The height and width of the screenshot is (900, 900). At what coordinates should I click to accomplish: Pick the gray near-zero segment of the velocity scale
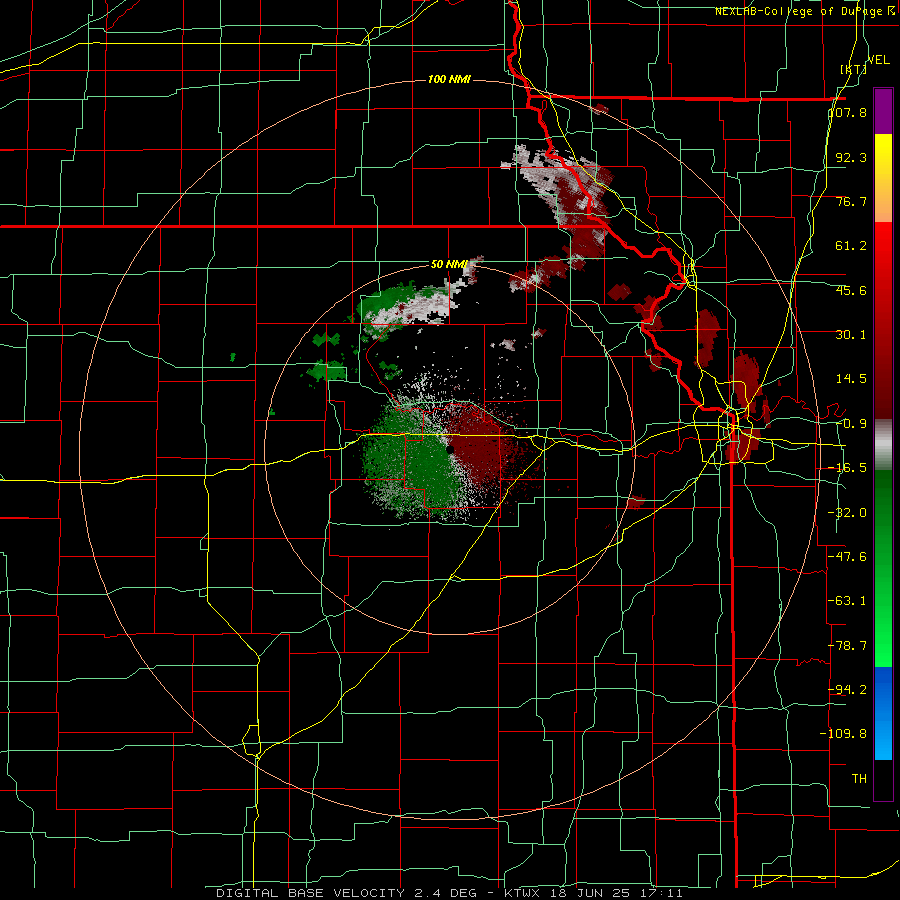point(883,445)
